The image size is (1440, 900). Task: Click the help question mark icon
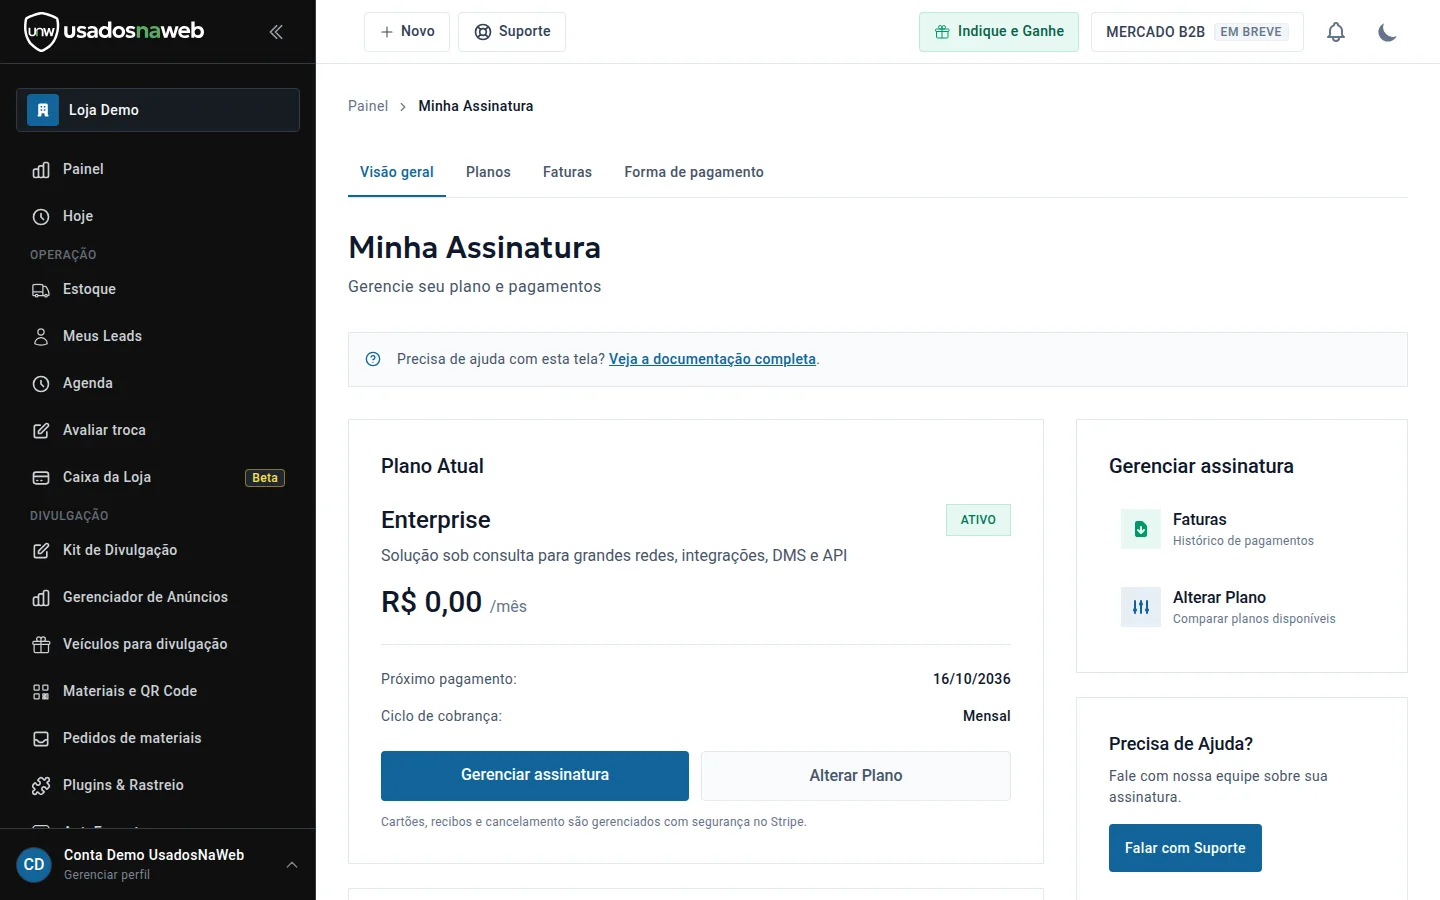(x=373, y=359)
